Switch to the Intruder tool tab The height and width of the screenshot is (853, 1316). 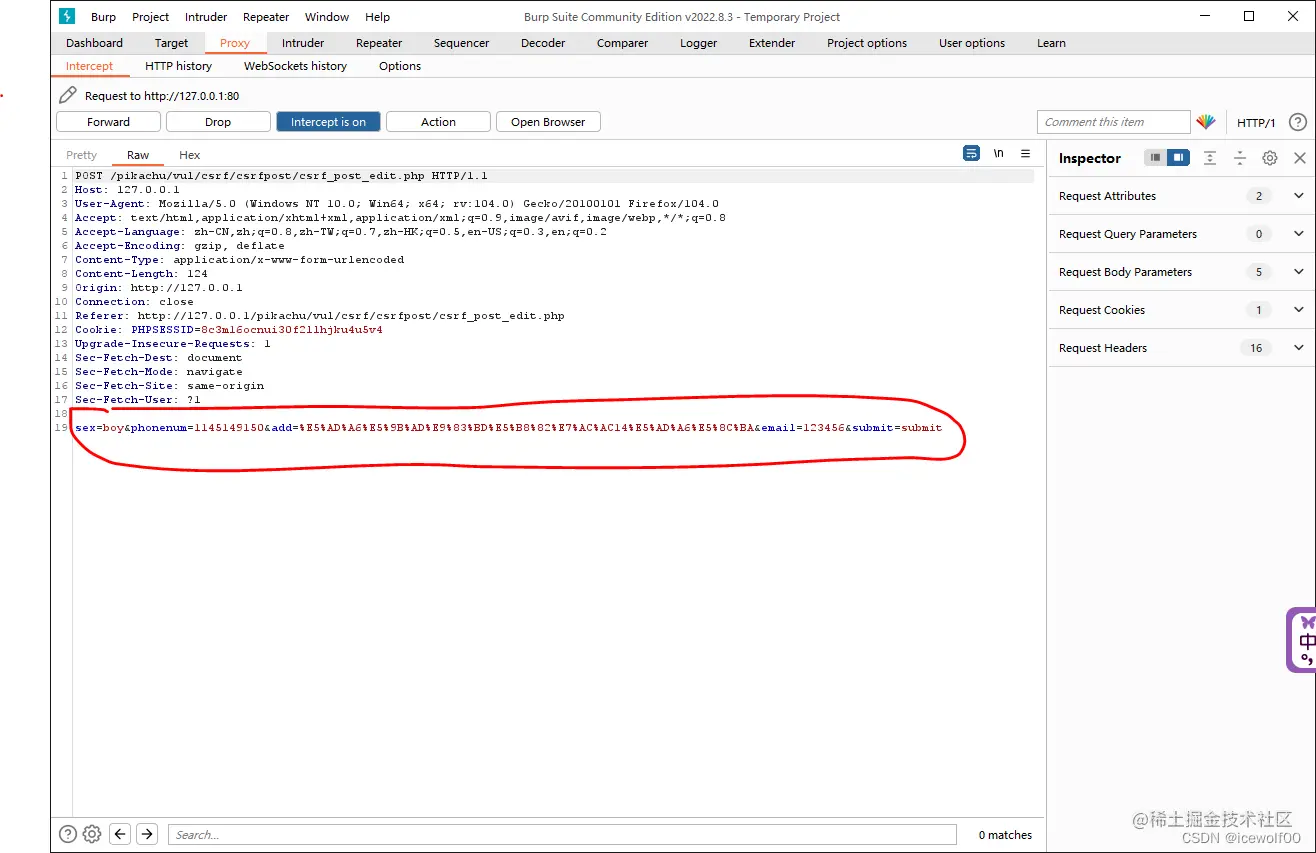pos(303,43)
